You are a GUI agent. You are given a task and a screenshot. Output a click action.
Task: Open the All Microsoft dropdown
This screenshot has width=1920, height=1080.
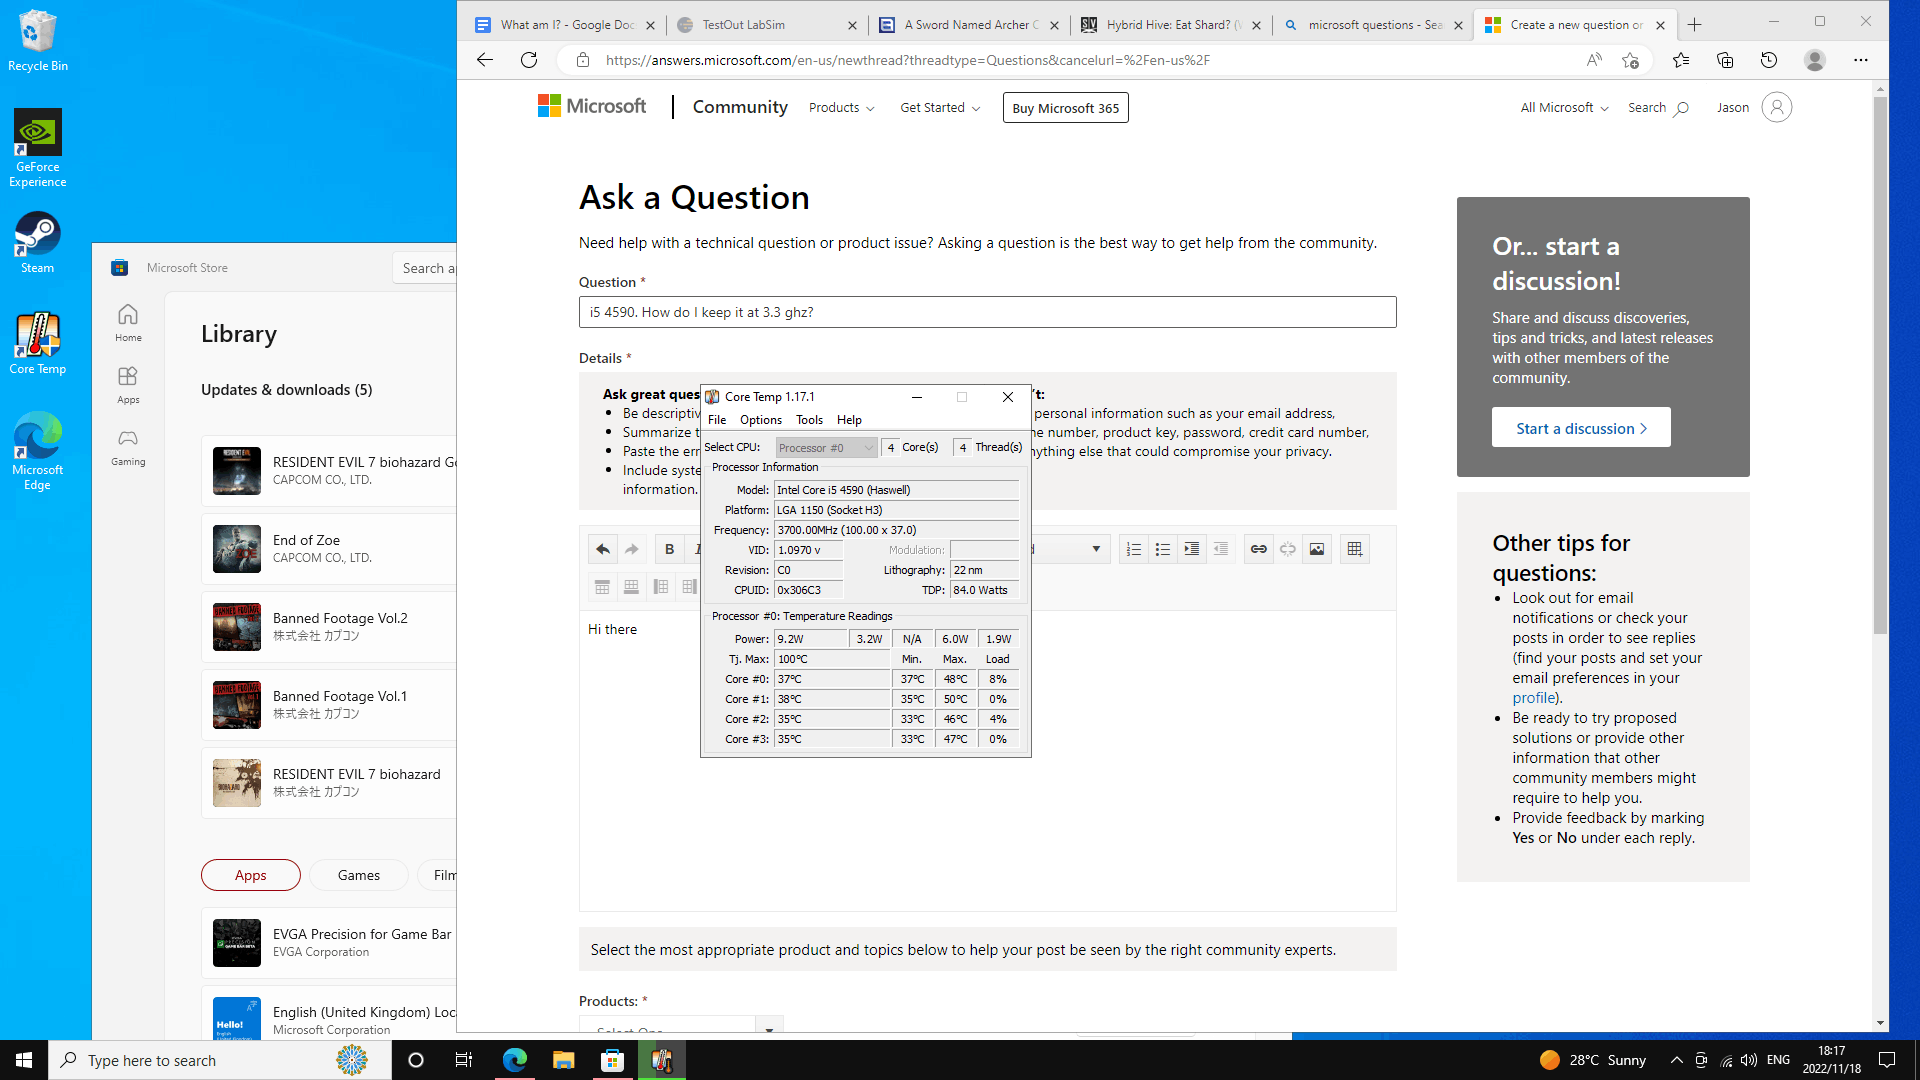tap(1564, 108)
